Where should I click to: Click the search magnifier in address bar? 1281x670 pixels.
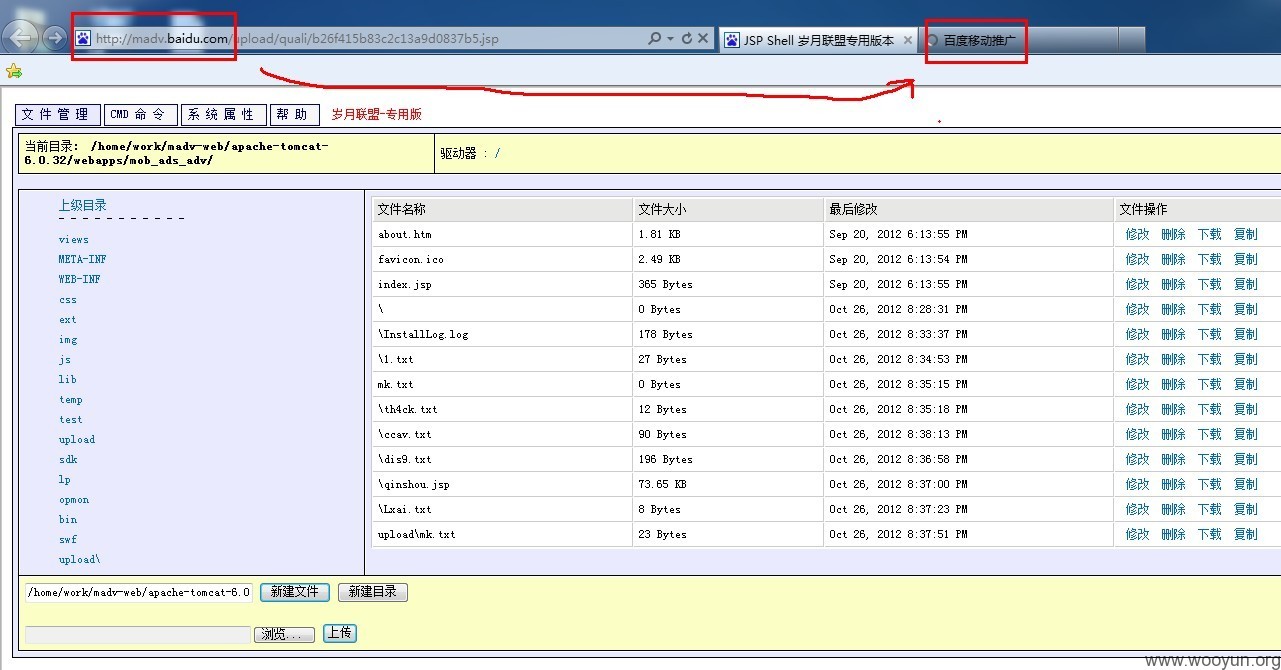pyautogui.click(x=654, y=39)
